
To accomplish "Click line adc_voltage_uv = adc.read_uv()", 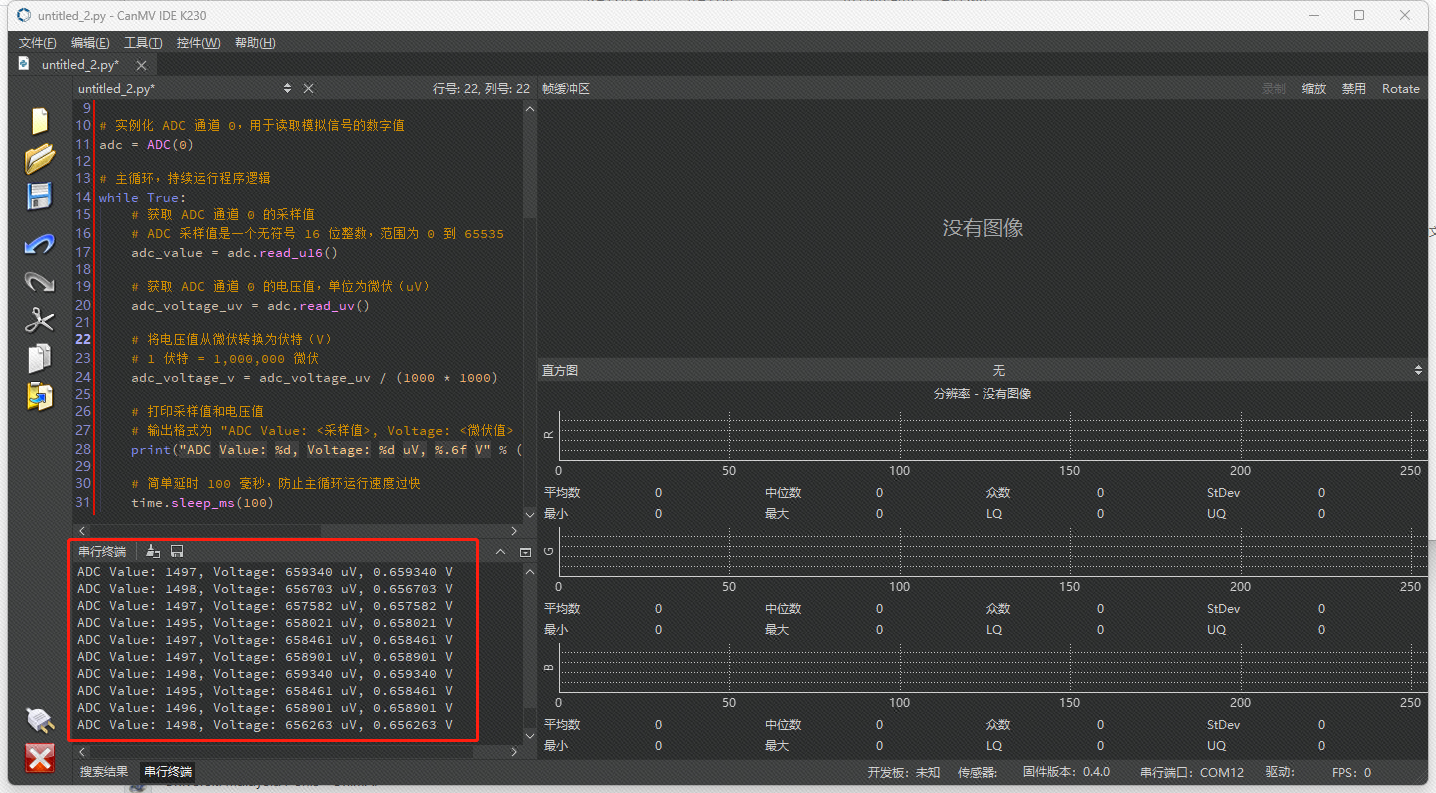I will [x=250, y=305].
